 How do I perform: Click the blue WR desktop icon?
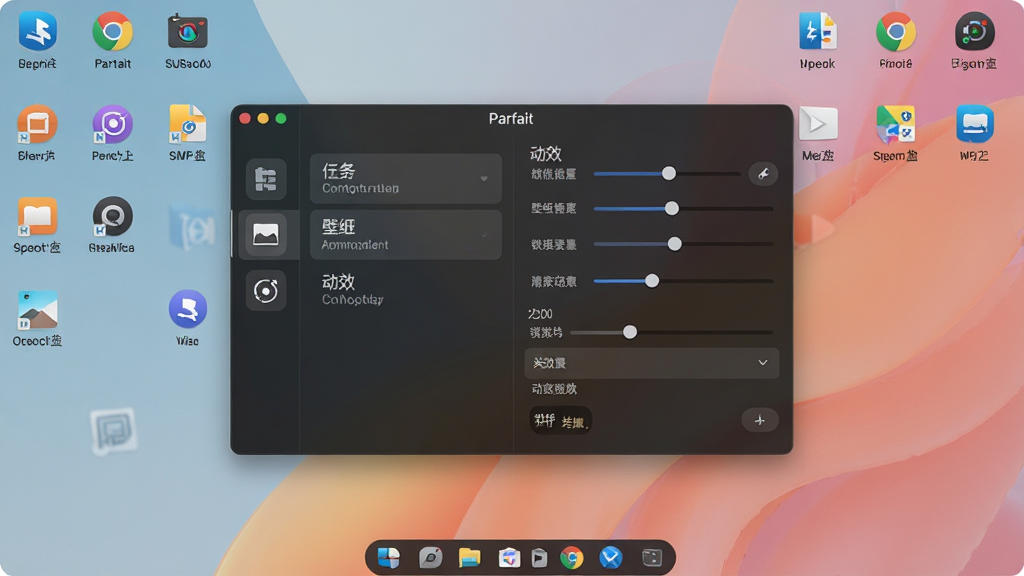coord(974,124)
